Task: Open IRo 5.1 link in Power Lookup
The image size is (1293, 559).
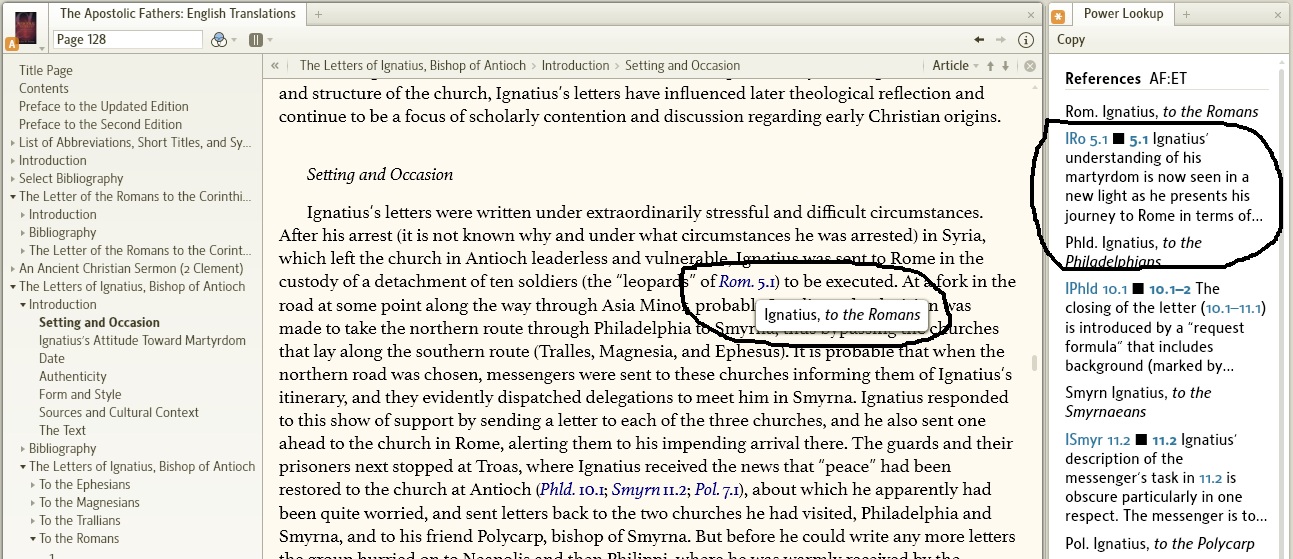Action: [x=1086, y=140]
